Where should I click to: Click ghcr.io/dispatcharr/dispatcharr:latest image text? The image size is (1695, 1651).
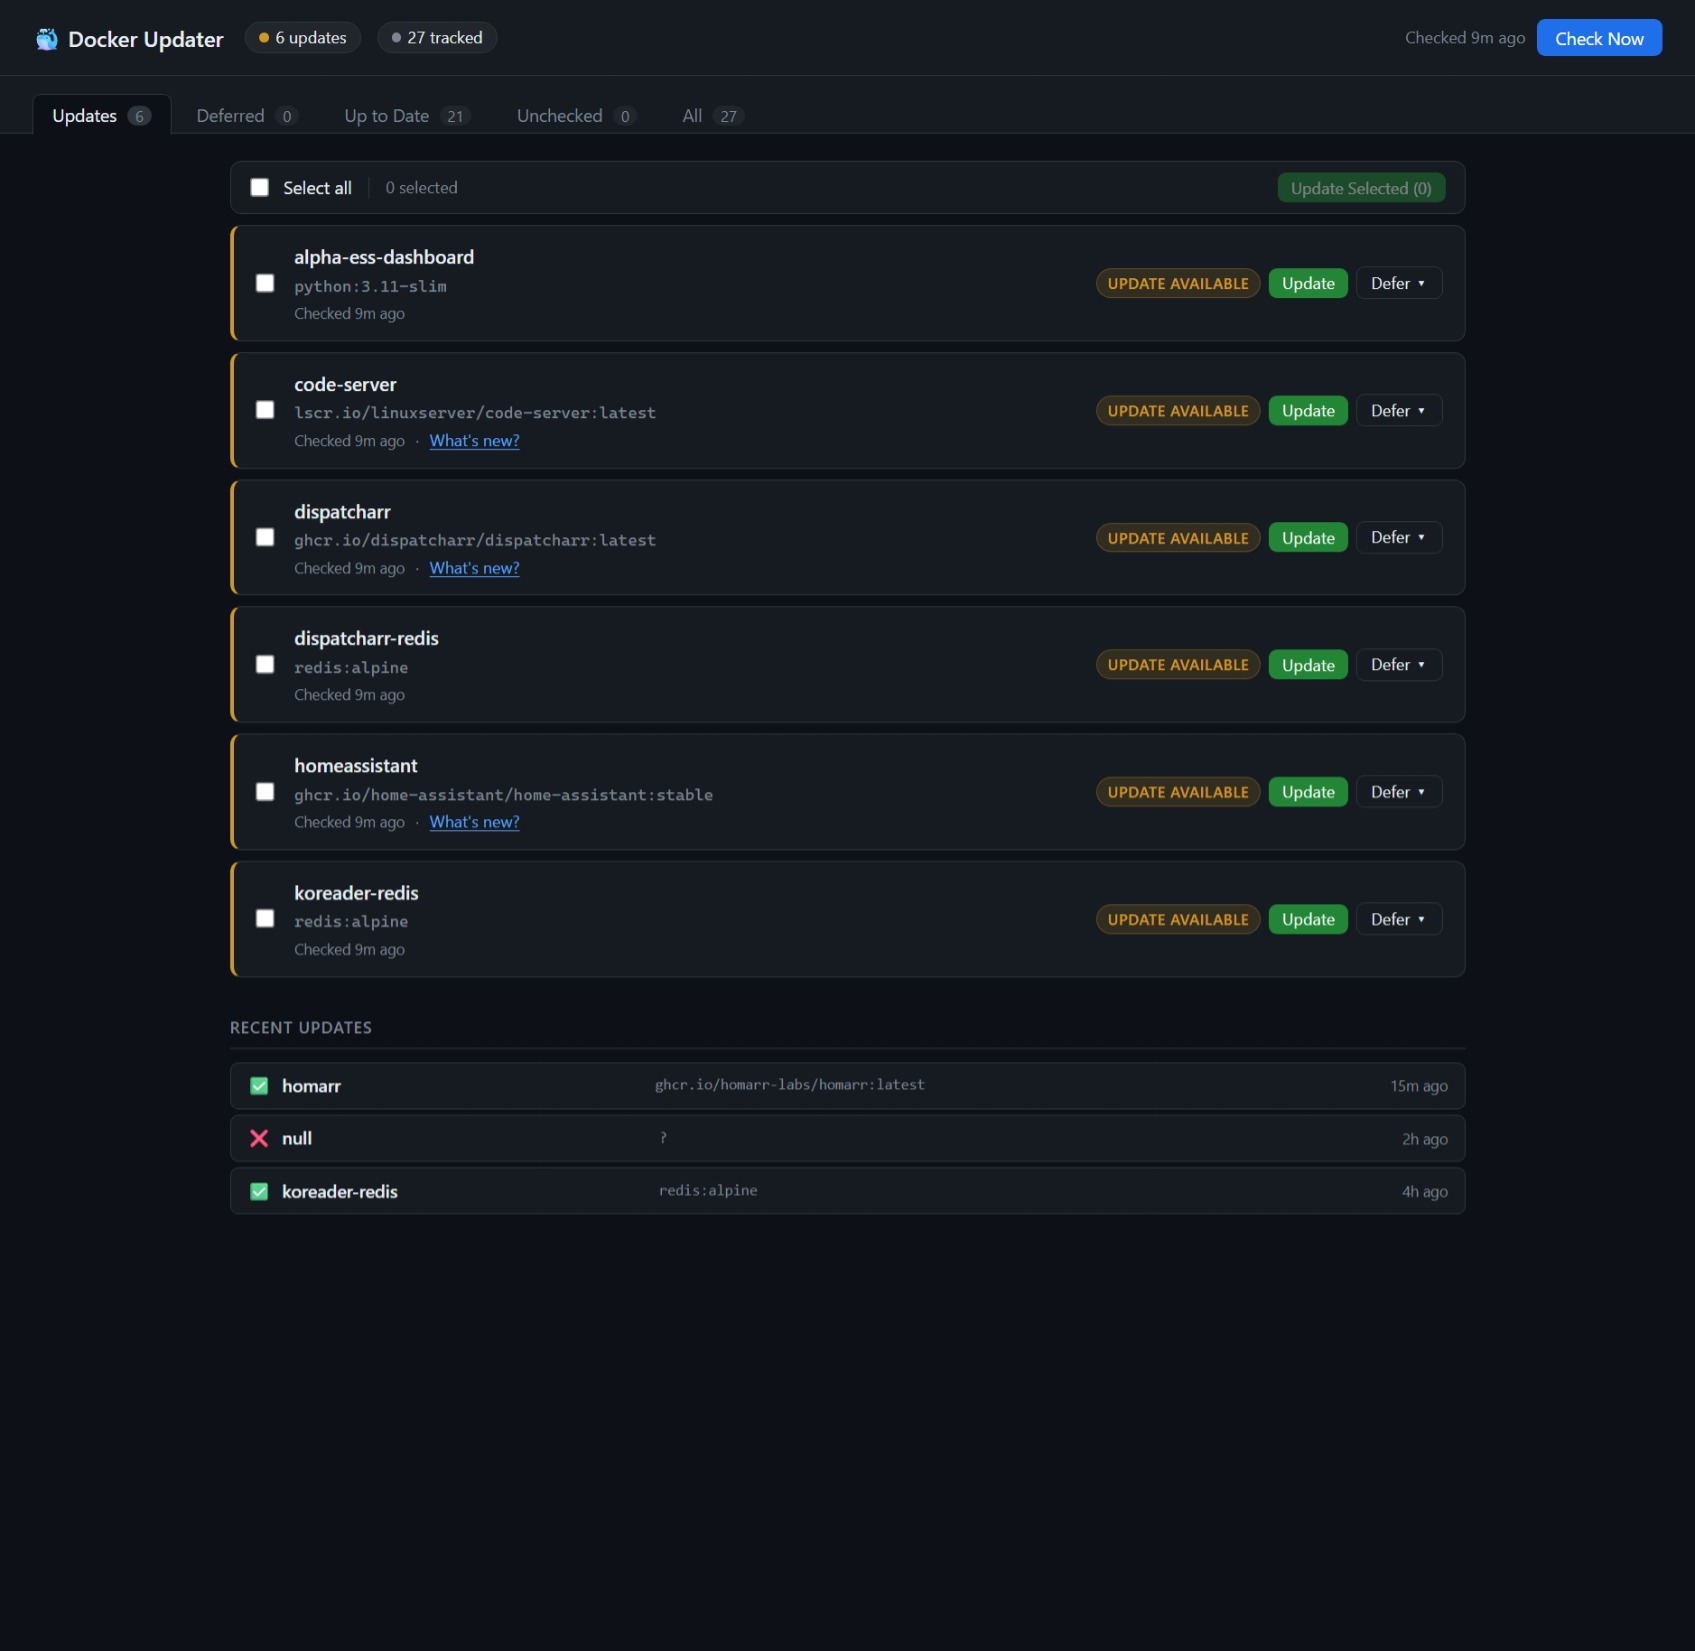(475, 540)
